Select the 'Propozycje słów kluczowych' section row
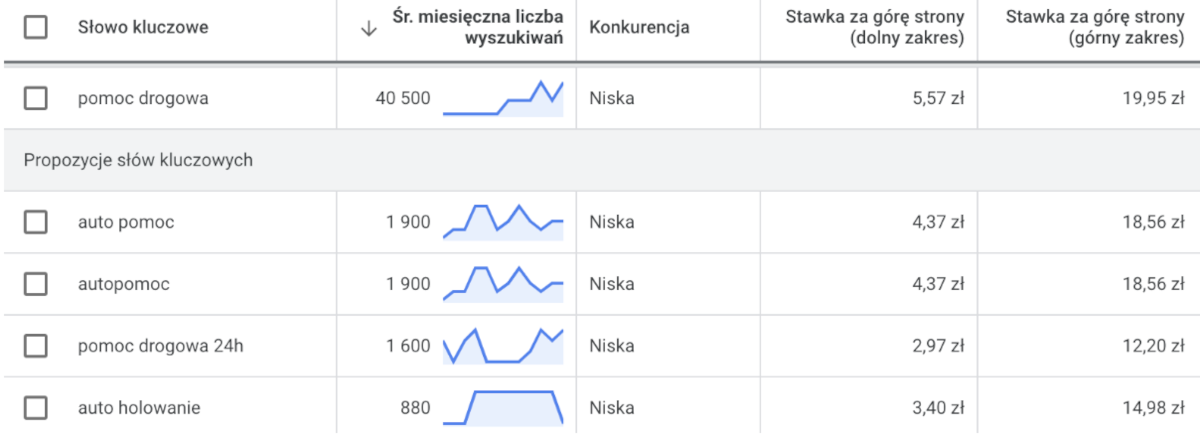The height and width of the screenshot is (439, 1200). [600, 160]
